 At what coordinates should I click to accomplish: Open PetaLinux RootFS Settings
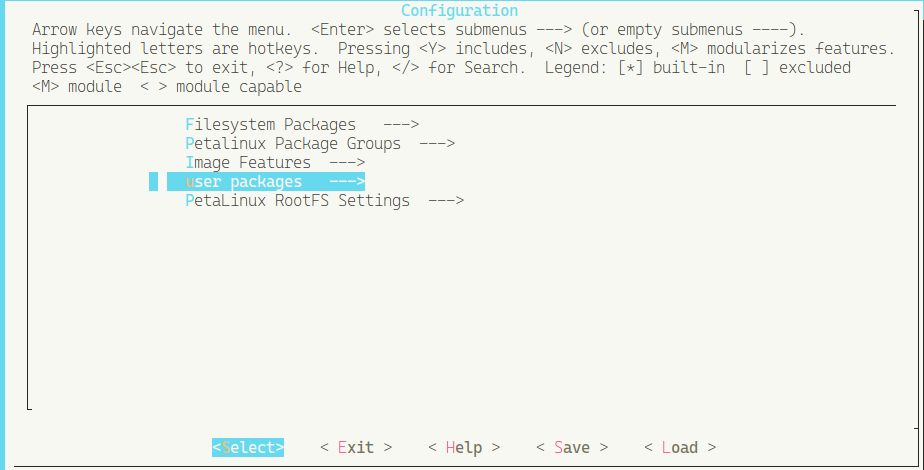[x=297, y=201]
